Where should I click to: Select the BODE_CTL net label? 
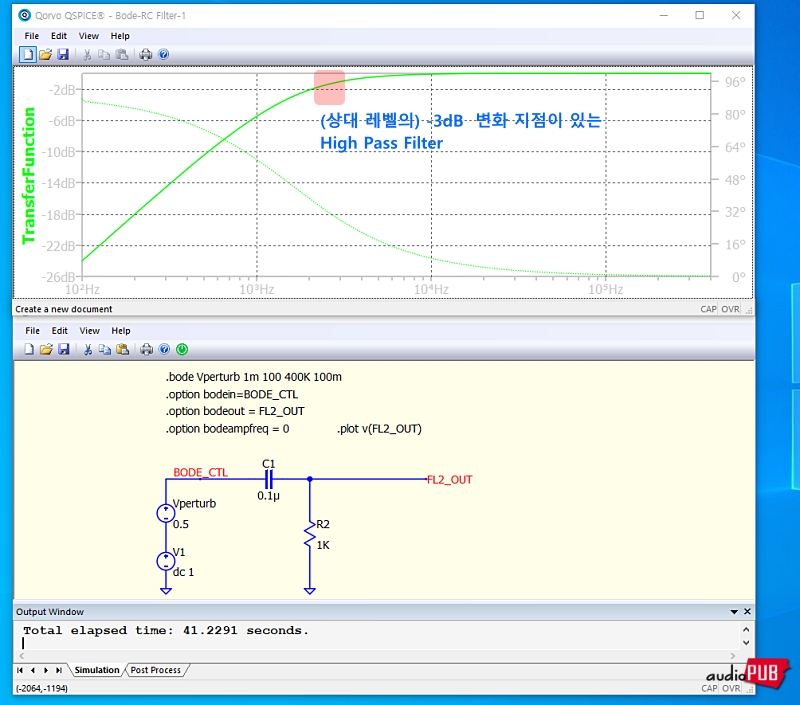point(201,472)
